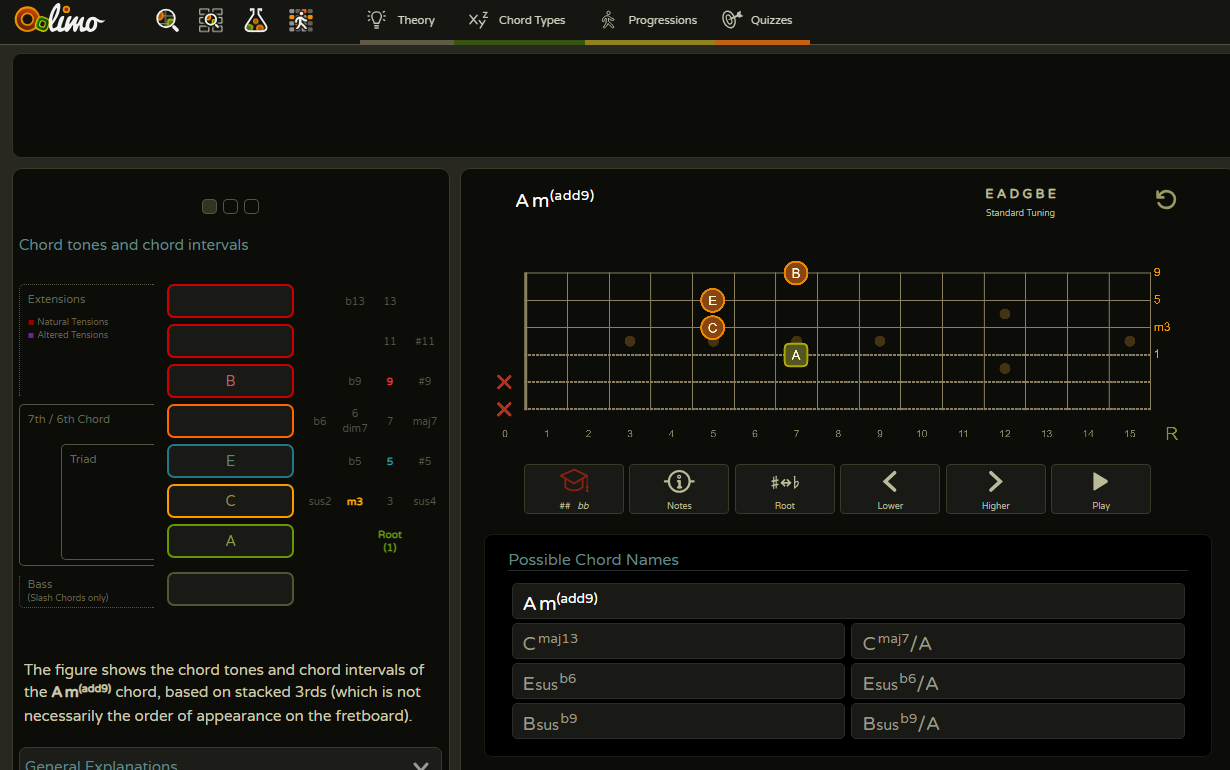
Task: Click the #11 interval label
Action: [425, 341]
